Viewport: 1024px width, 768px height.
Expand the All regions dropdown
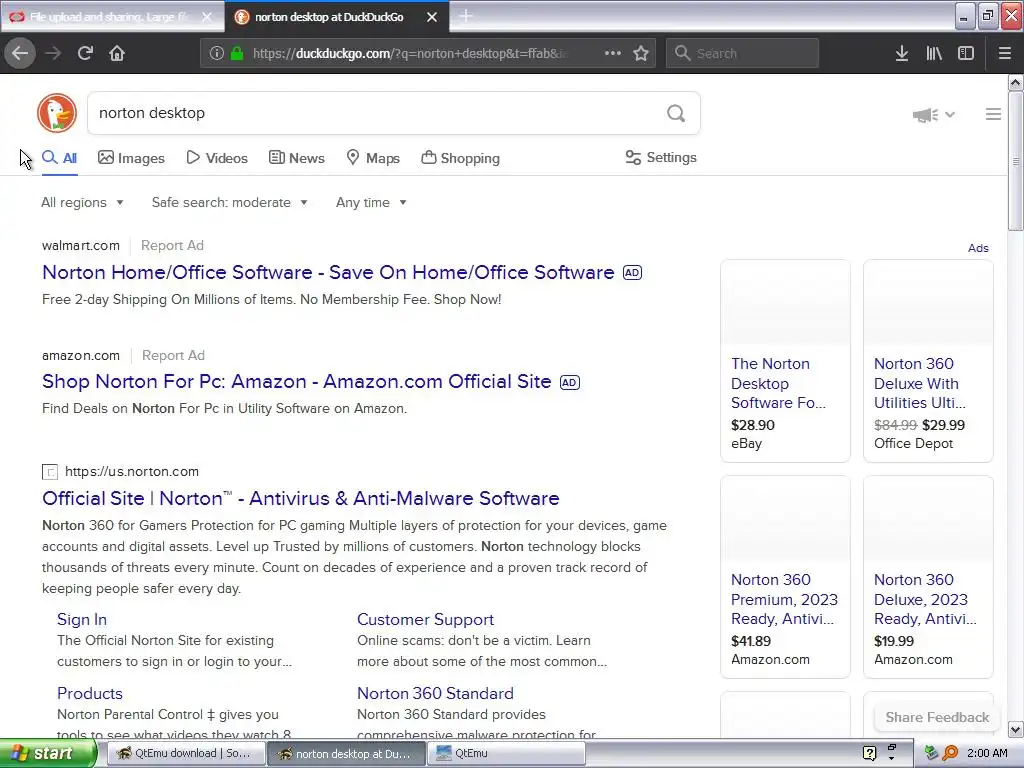[x=82, y=202]
